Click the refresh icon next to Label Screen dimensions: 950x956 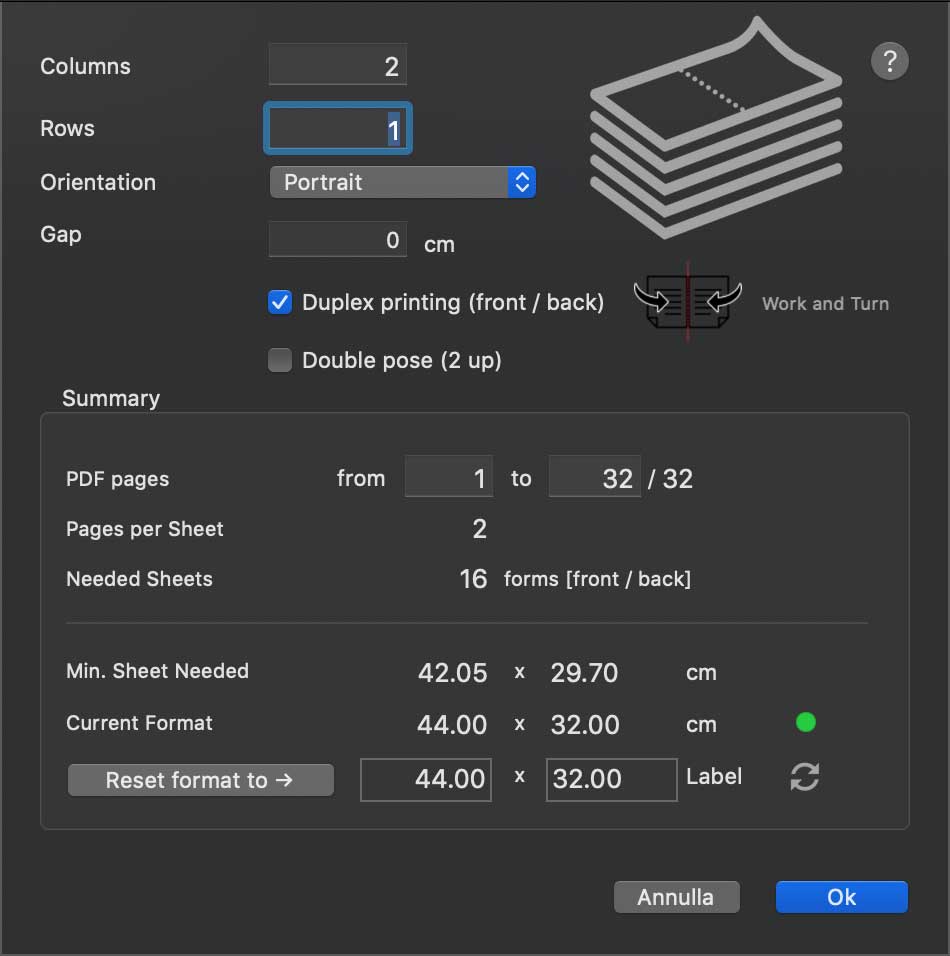pos(804,777)
